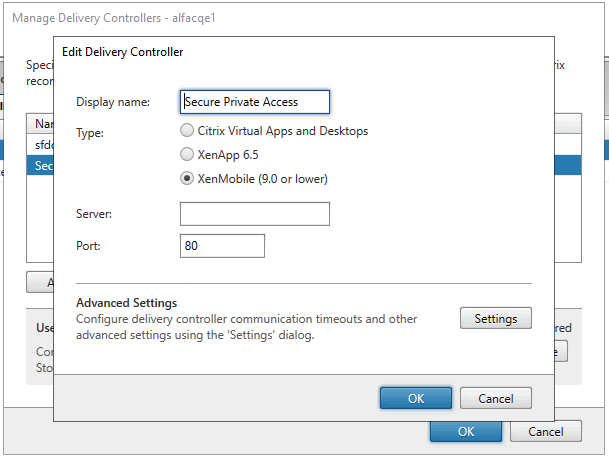Click the Port field showing 80
This screenshot has width=609, height=458.
pos(222,246)
